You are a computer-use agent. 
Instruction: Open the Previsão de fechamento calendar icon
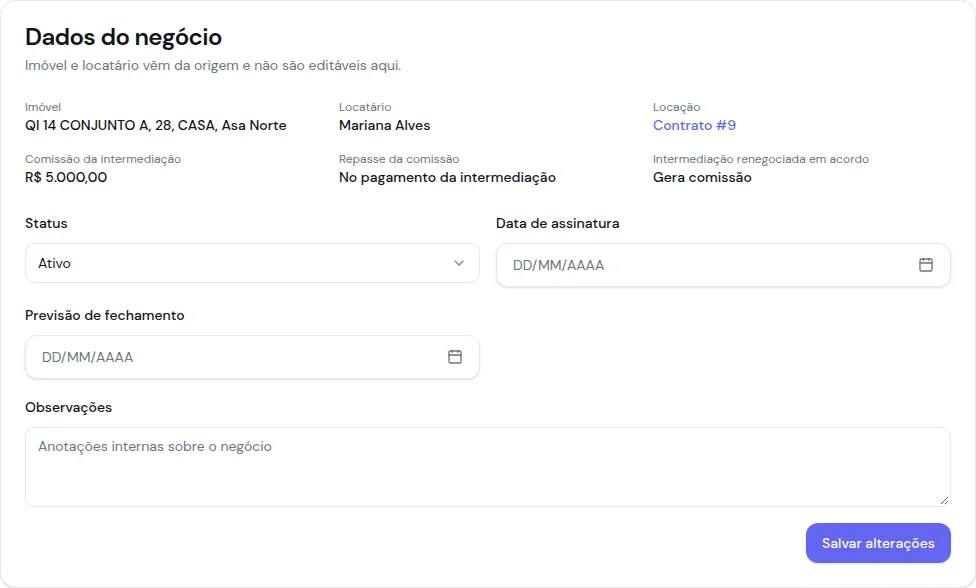[455, 357]
